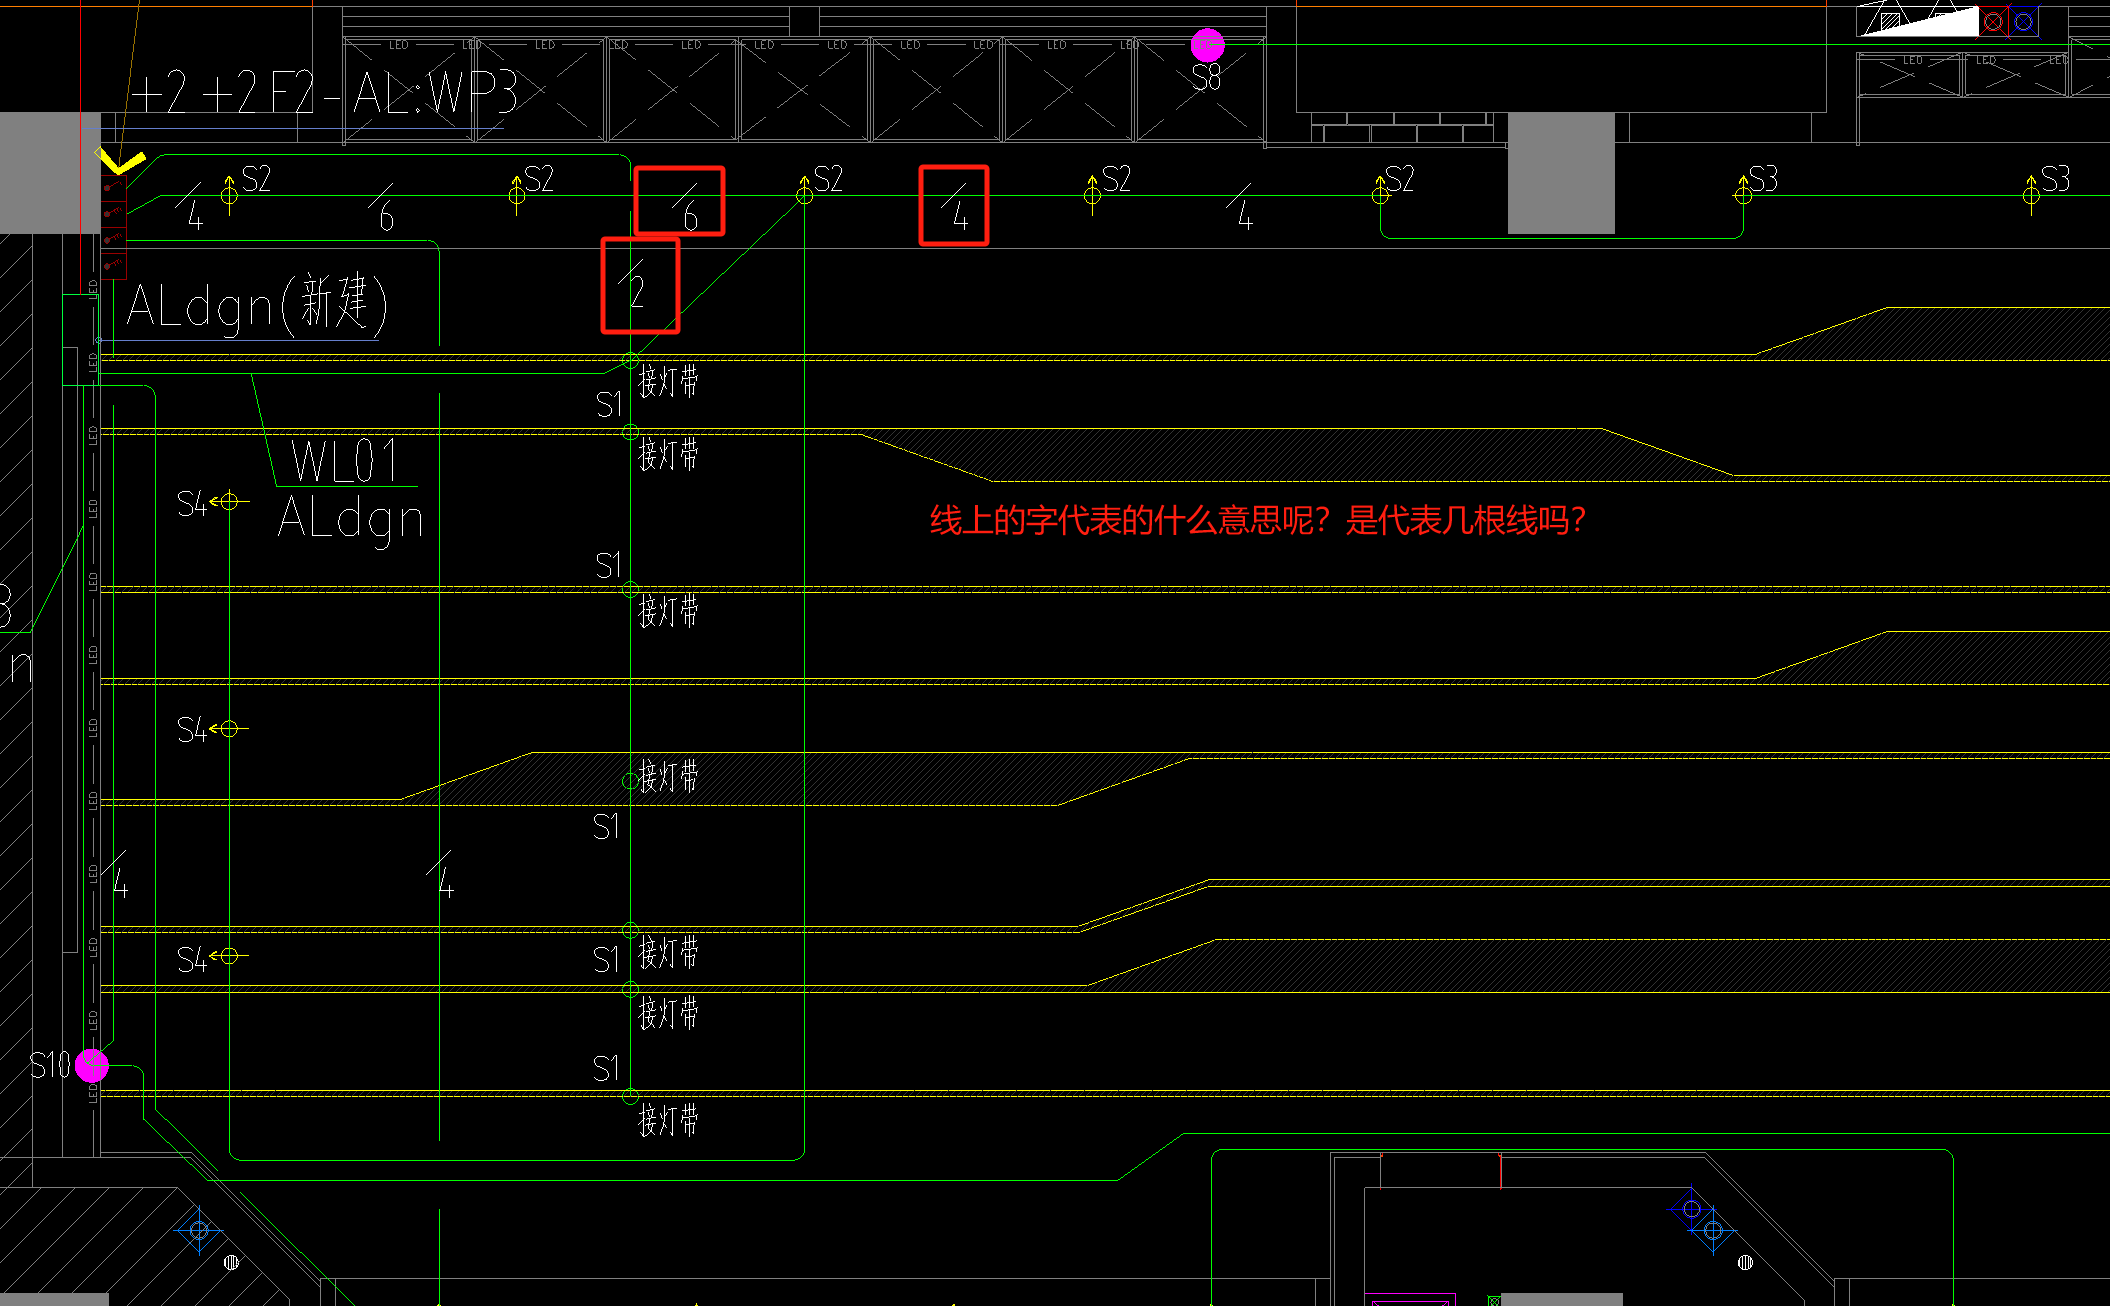The height and width of the screenshot is (1306, 2110).
Task: Select the yellow V-shaped marker above switch box
Action: 120,160
